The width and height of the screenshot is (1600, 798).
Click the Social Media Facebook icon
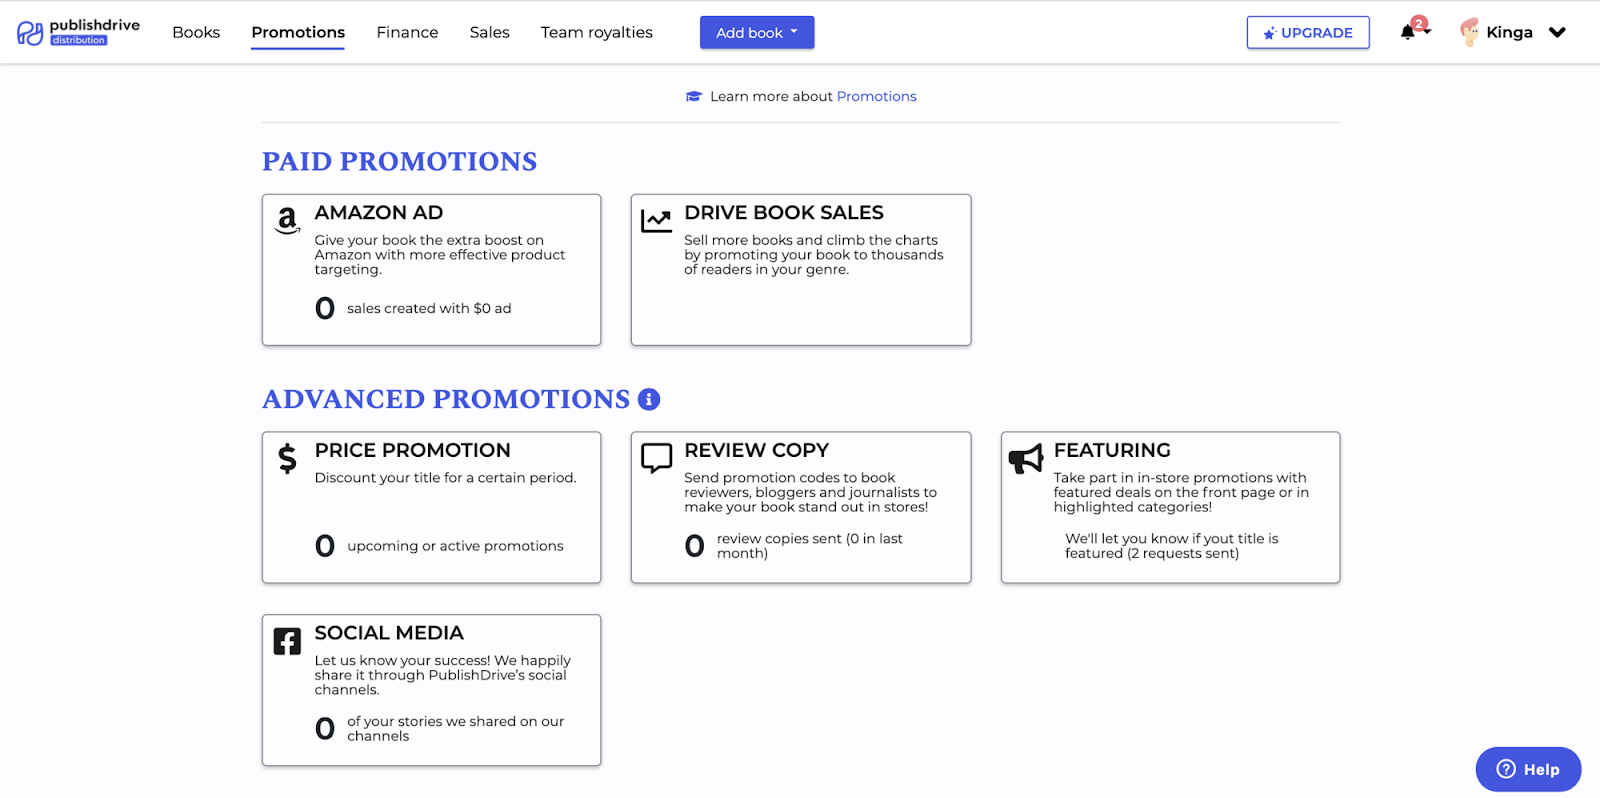pos(287,641)
